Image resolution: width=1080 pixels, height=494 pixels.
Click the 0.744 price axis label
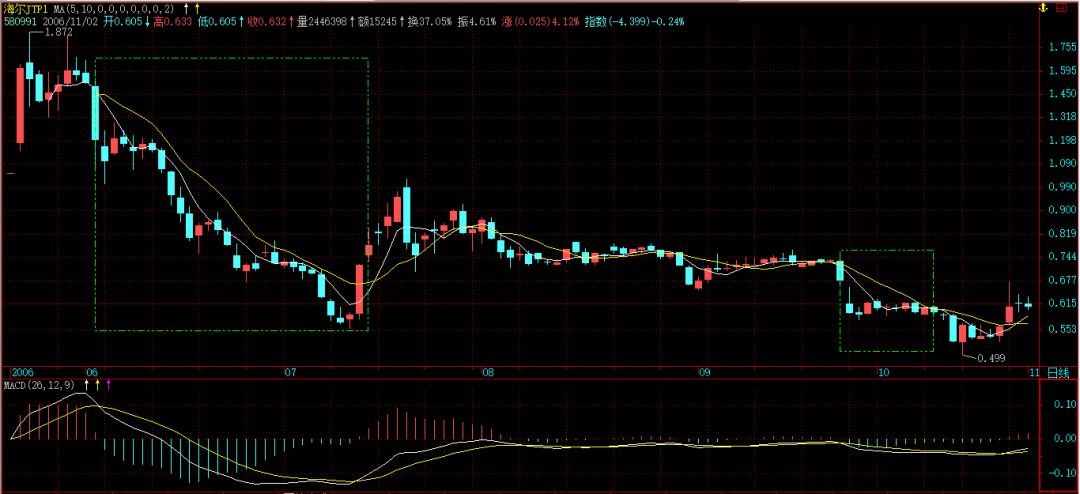point(1065,256)
